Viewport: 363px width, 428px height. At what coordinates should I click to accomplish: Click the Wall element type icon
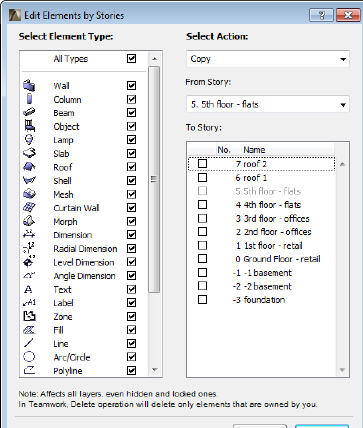click(29, 85)
